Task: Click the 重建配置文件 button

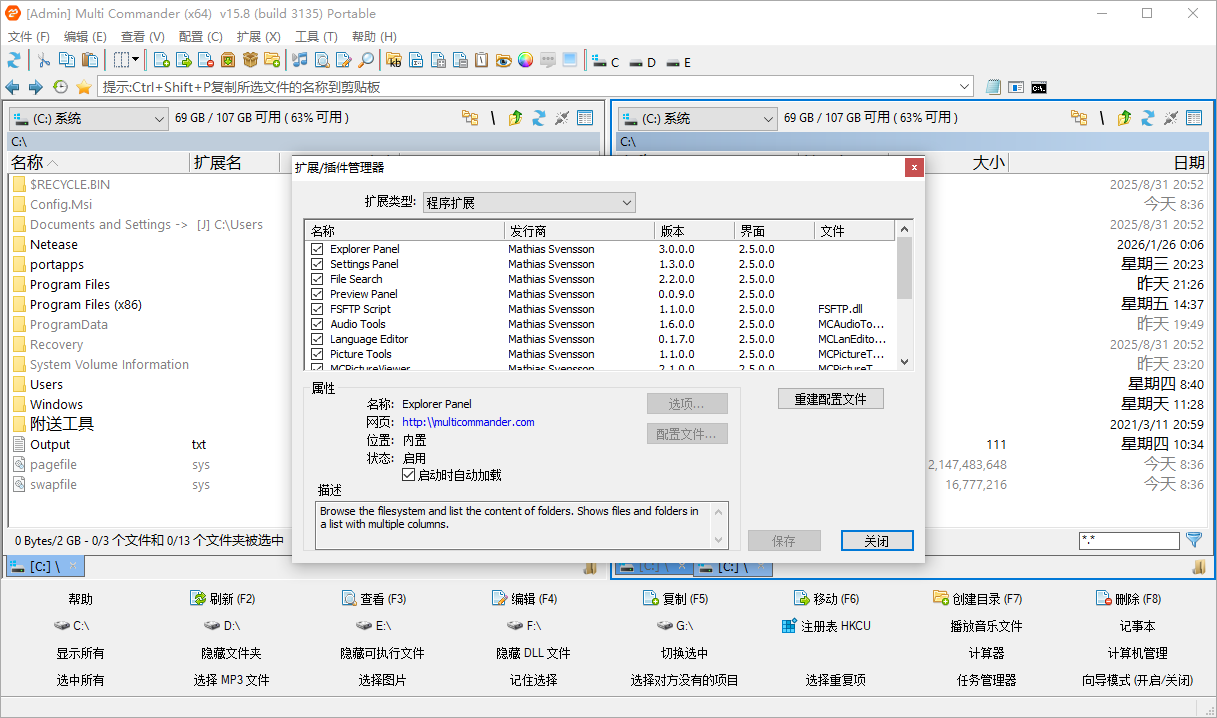Action: (831, 398)
